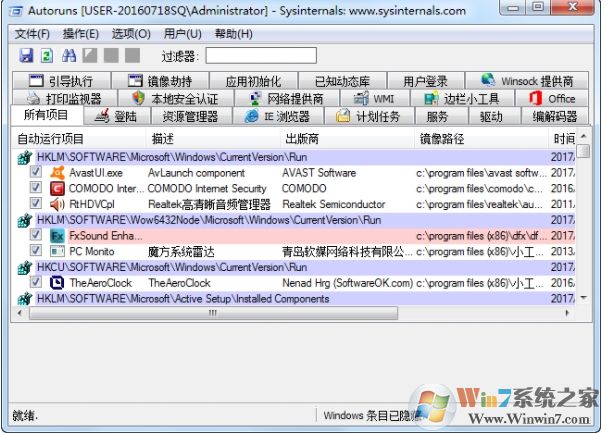This screenshot has height=433, width=606.
Task: Click the RtHDVCpl speaker icon
Action: (57, 204)
